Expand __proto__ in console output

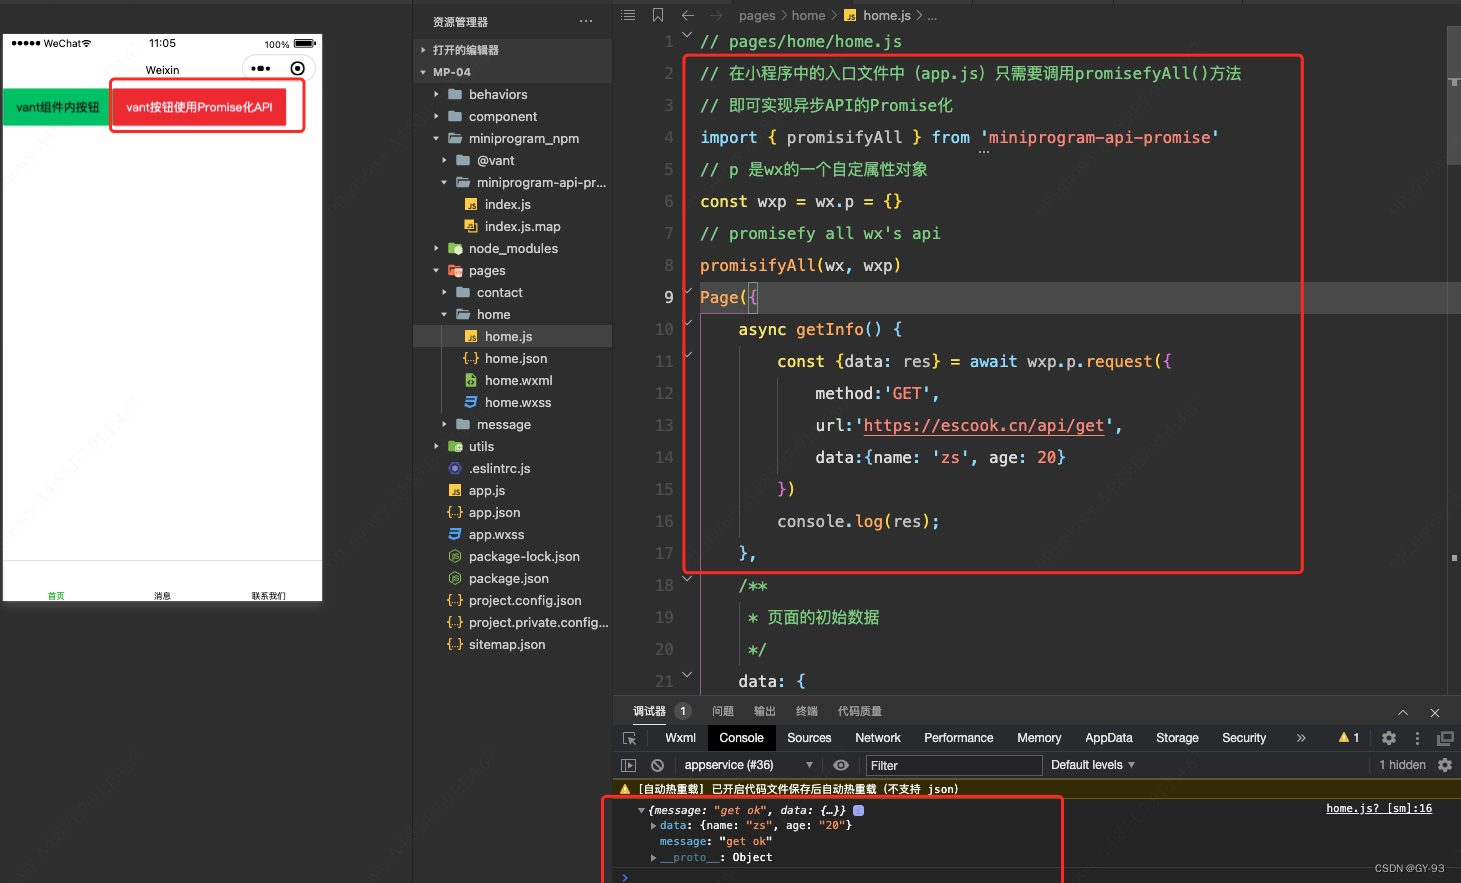point(654,858)
